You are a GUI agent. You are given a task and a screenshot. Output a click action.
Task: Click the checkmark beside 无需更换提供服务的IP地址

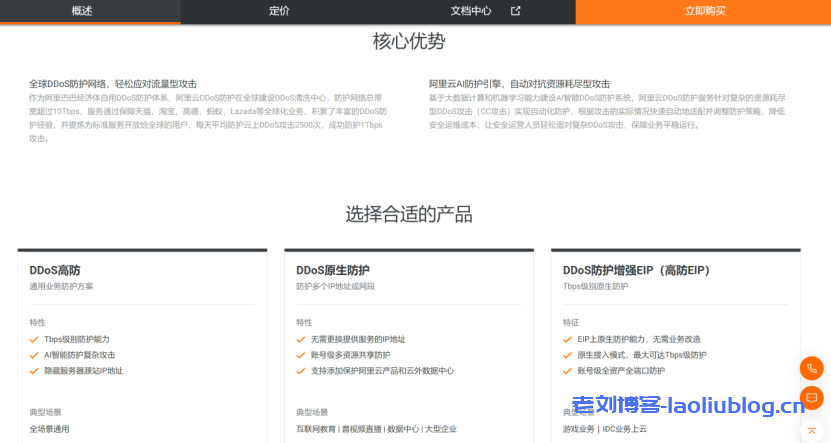(x=300, y=340)
